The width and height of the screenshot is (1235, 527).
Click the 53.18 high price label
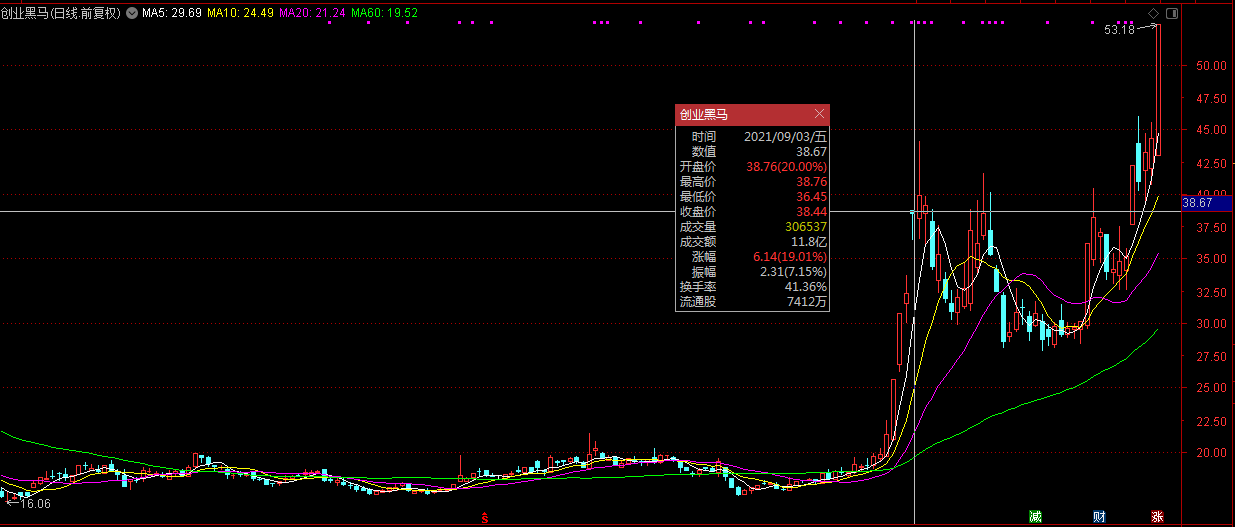tap(1119, 30)
